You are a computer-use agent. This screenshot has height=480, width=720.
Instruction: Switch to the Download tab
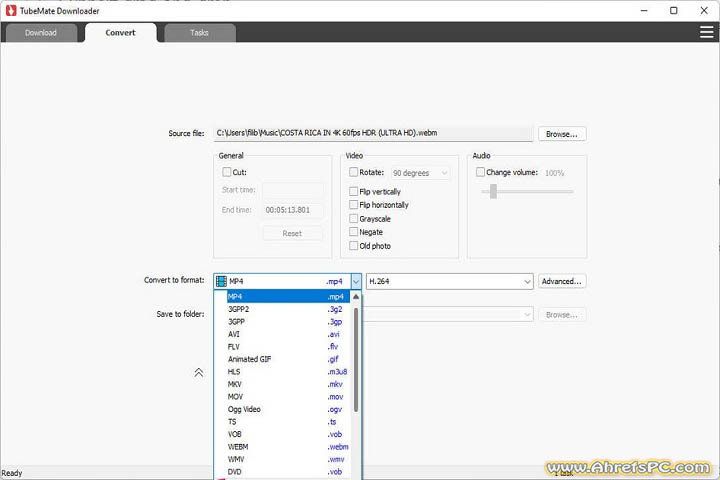point(41,33)
